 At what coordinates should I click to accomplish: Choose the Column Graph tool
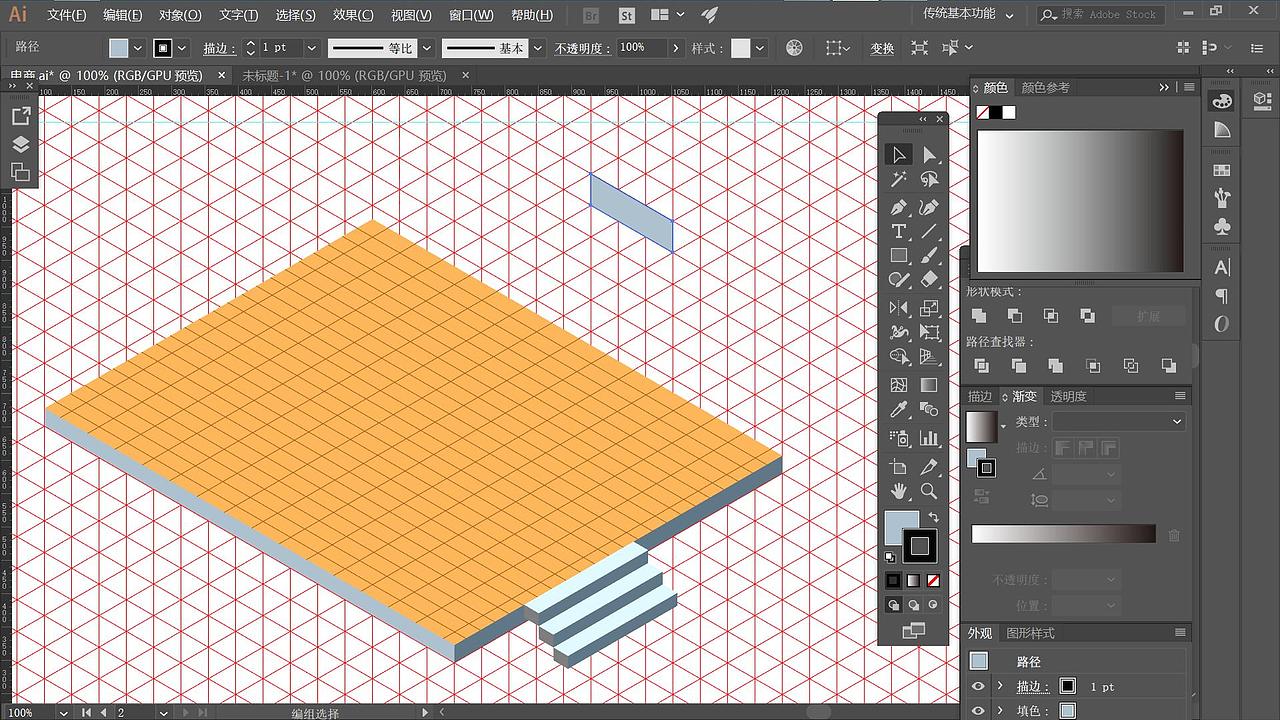(930, 438)
